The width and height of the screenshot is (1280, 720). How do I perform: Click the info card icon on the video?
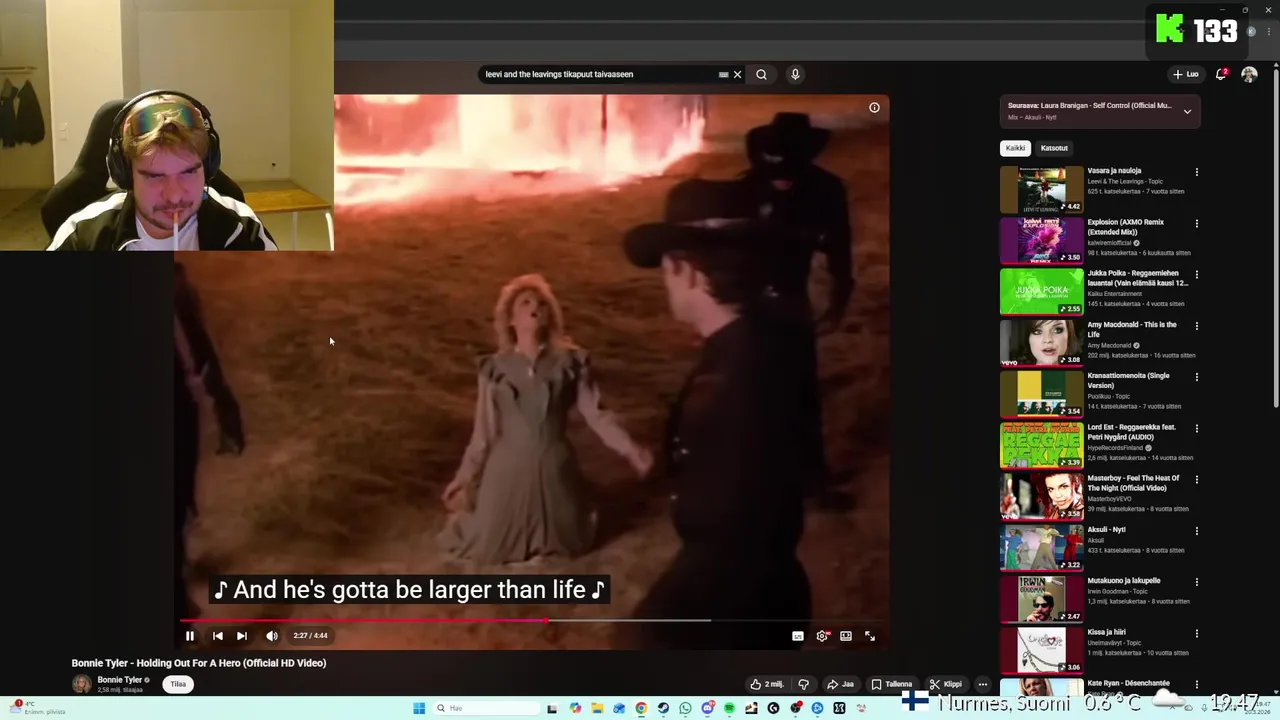874,108
